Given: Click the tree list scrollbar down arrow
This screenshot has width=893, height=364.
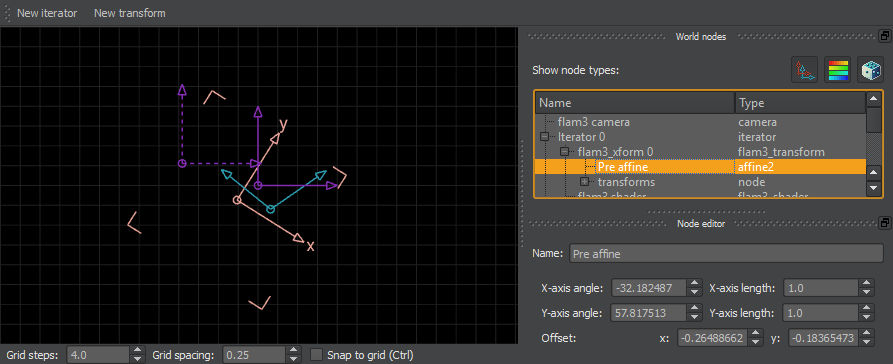Looking at the screenshot, I should 874,187.
